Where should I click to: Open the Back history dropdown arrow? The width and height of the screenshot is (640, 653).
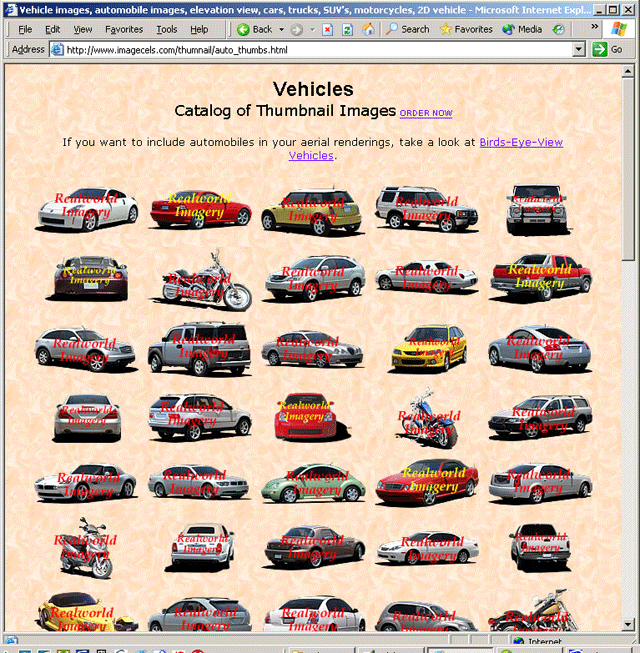pos(281,30)
